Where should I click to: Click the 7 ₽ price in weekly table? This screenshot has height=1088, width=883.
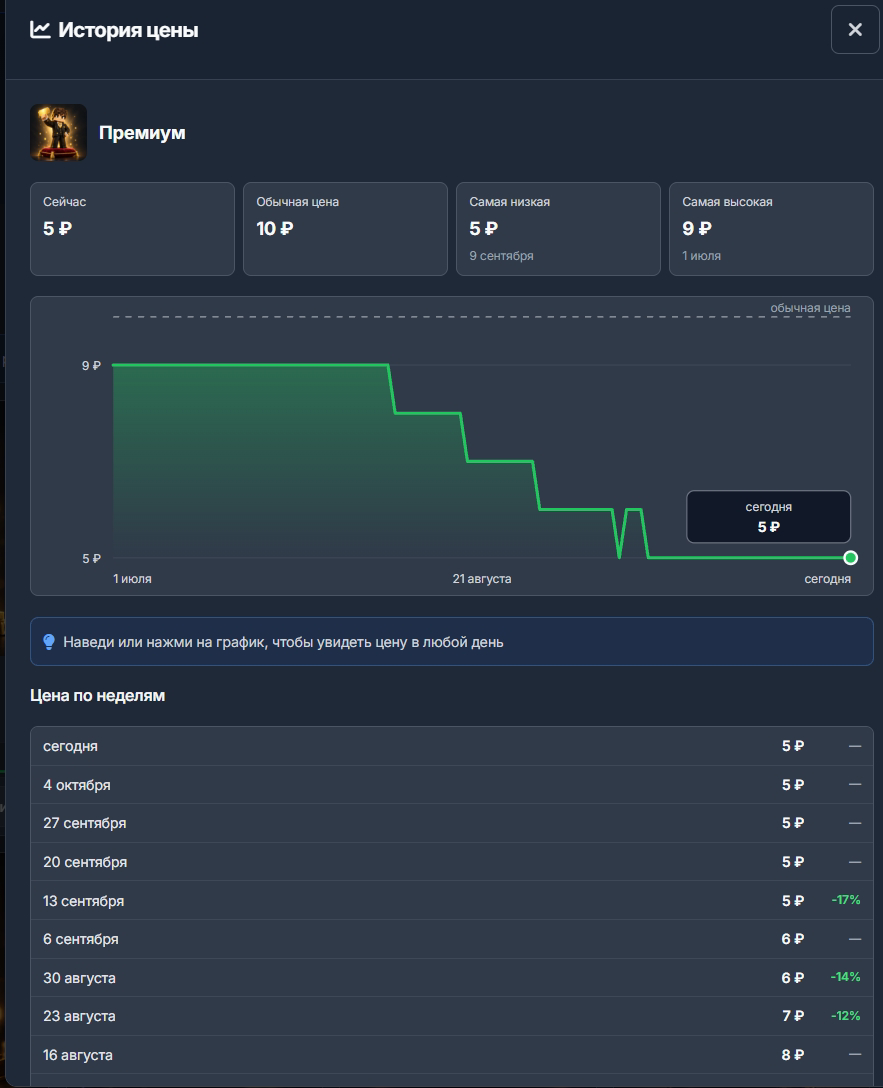(x=793, y=1016)
